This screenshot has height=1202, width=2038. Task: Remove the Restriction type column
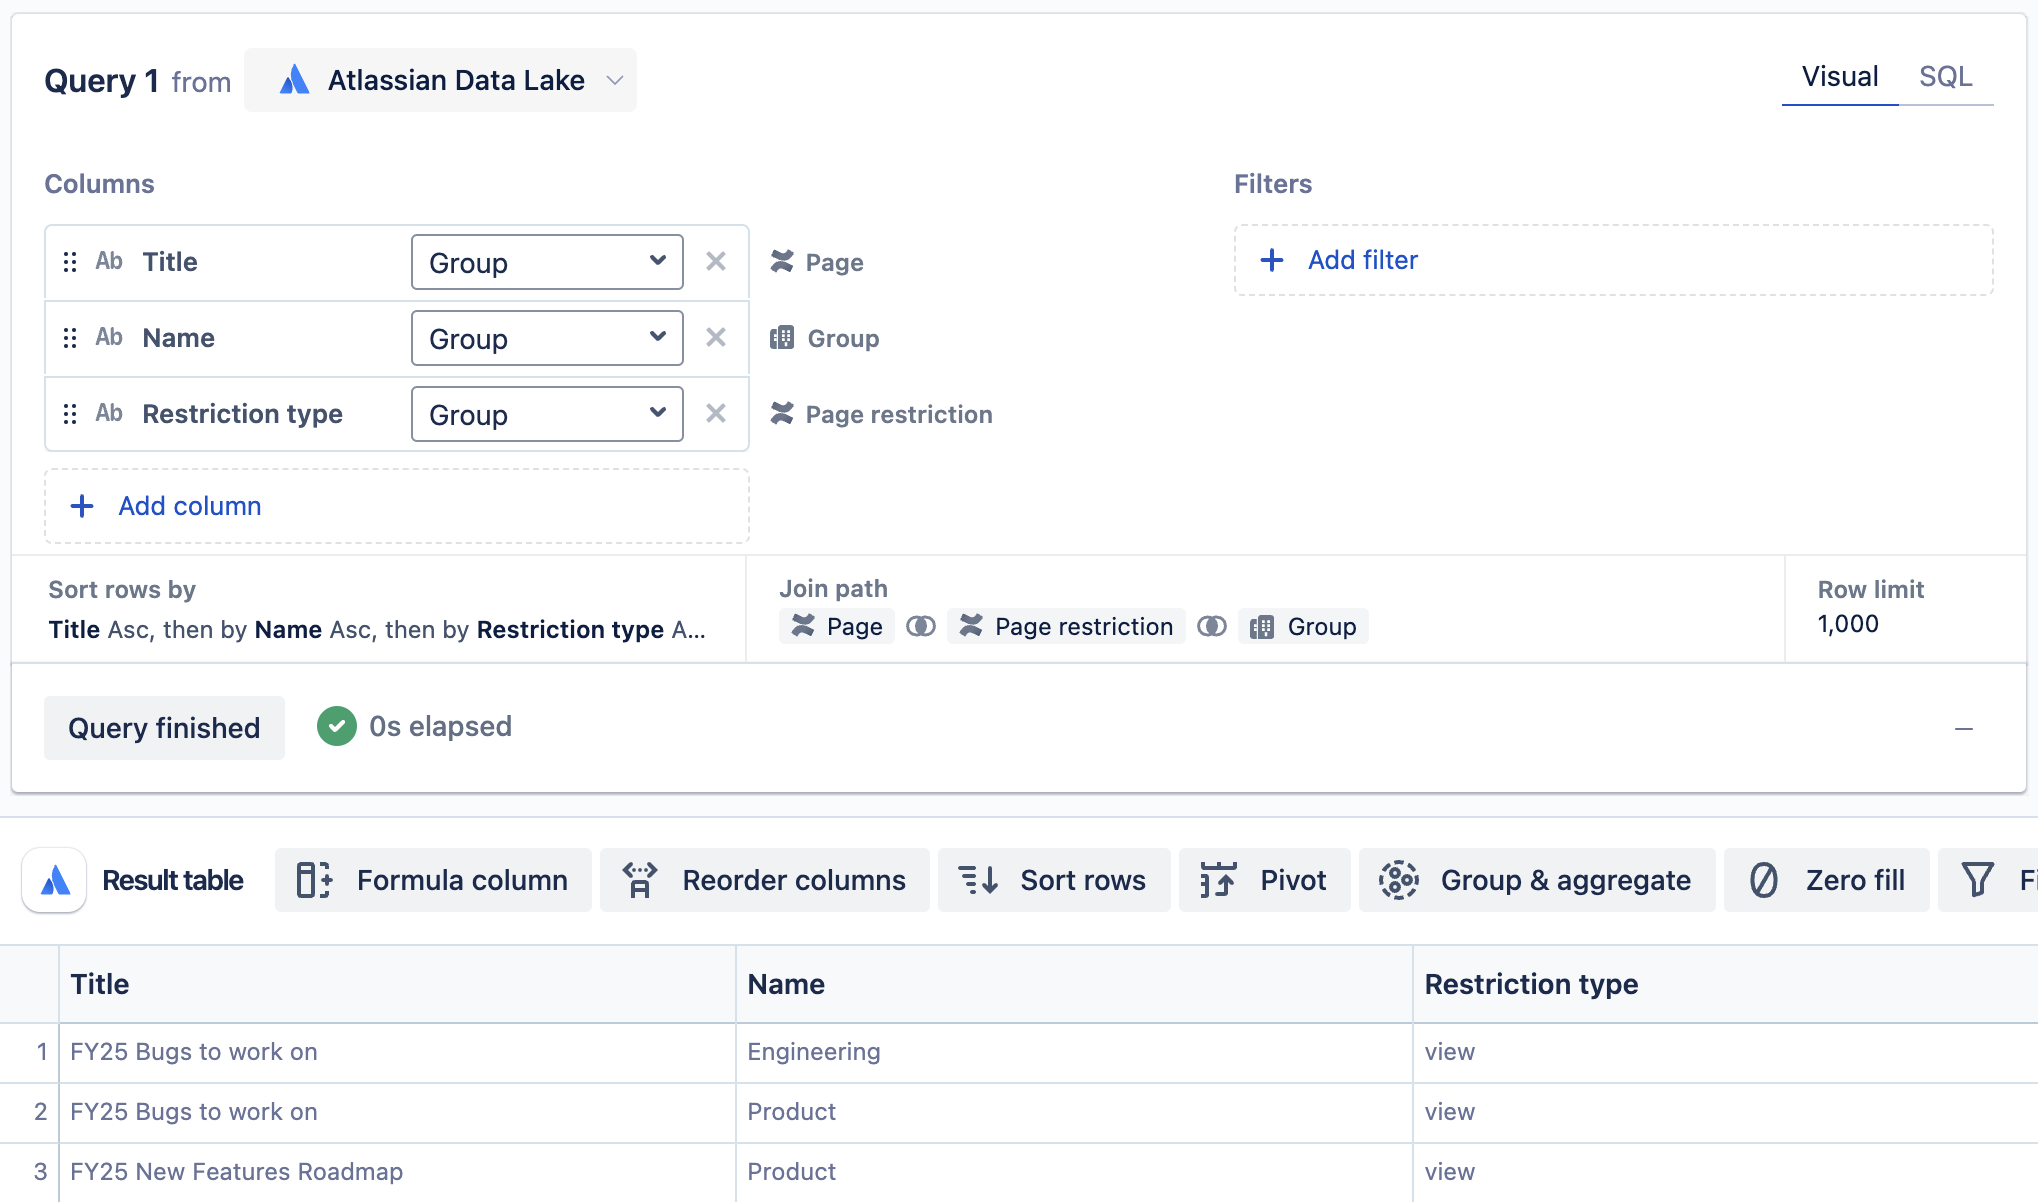click(715, 414)
